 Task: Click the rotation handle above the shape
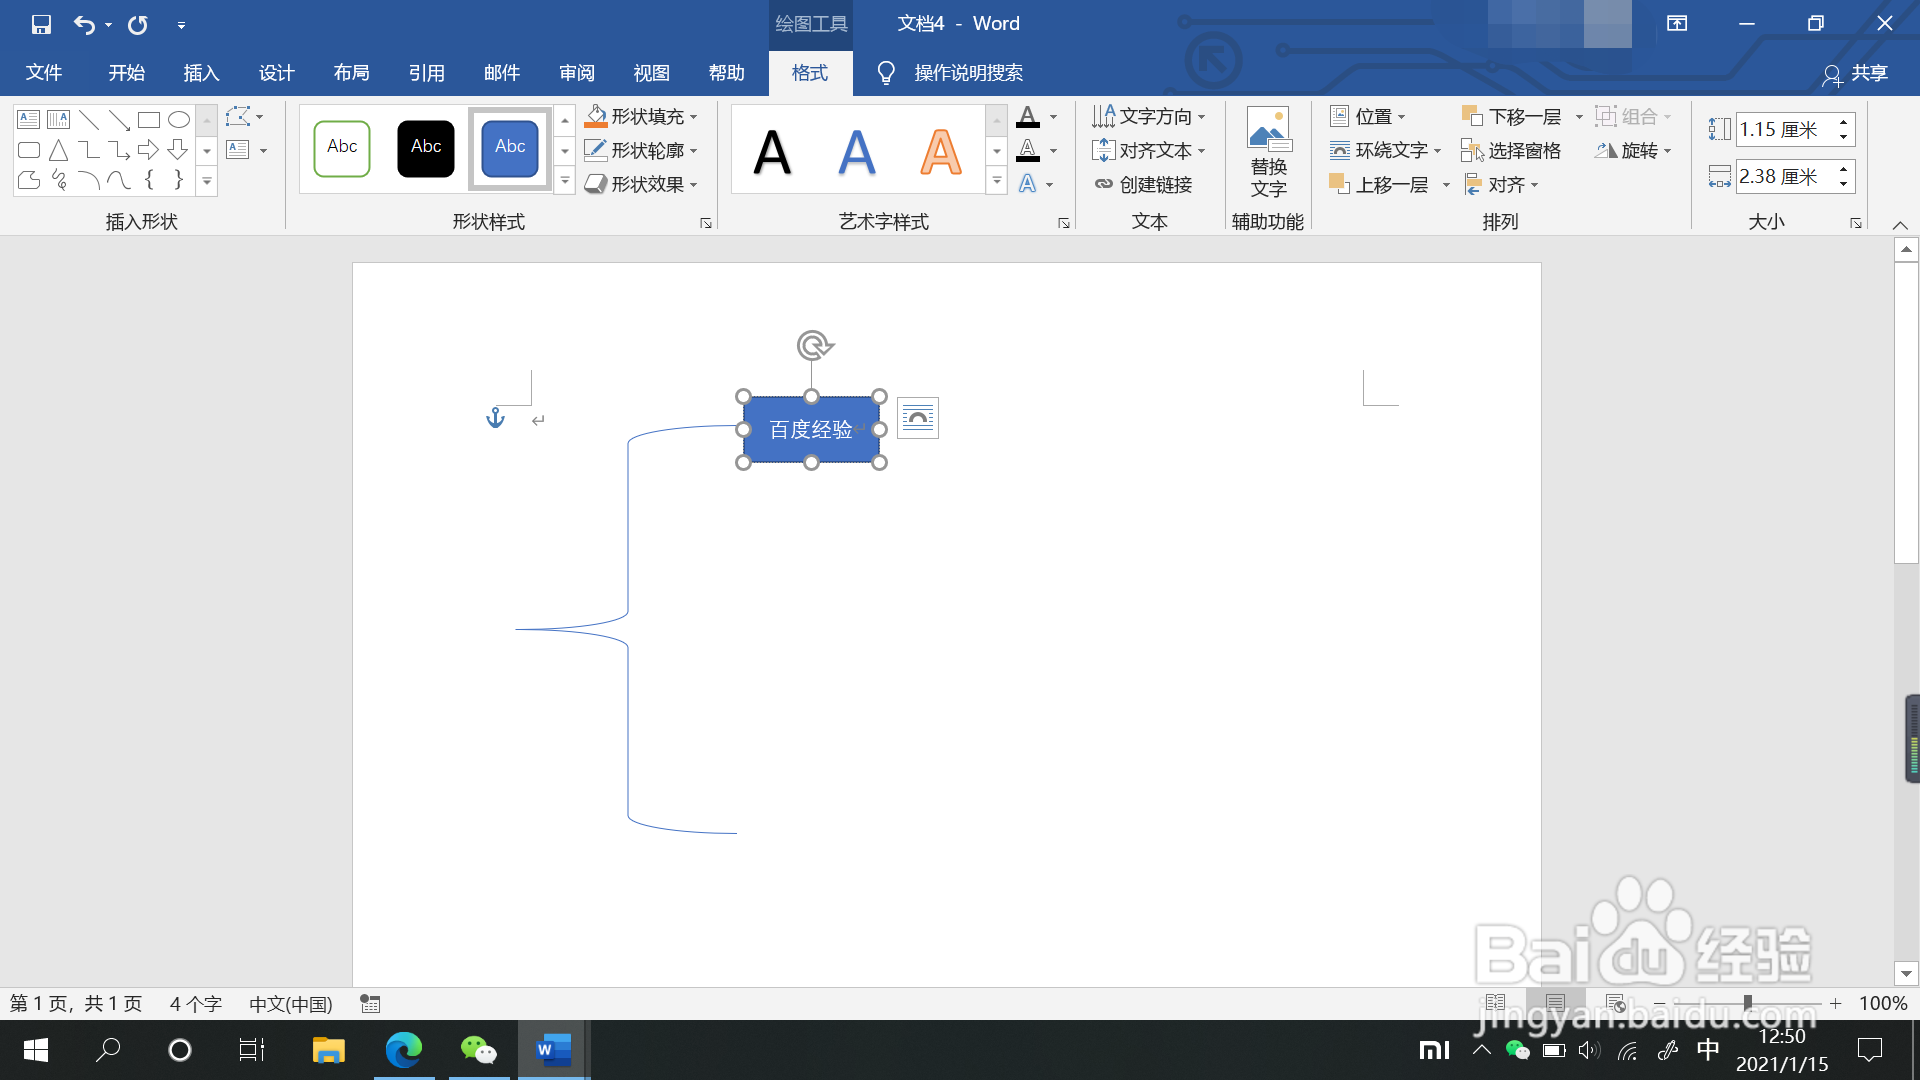click(815, 345)
